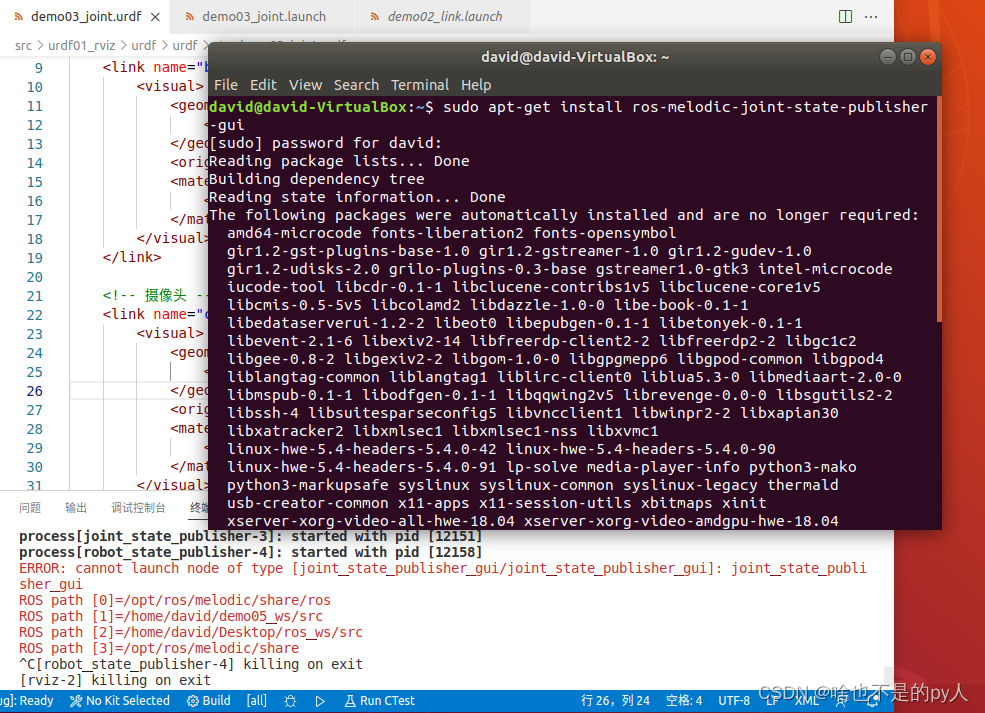Select the [all] build target
Viewport: 985px width, 713px height.
point(256,700)
